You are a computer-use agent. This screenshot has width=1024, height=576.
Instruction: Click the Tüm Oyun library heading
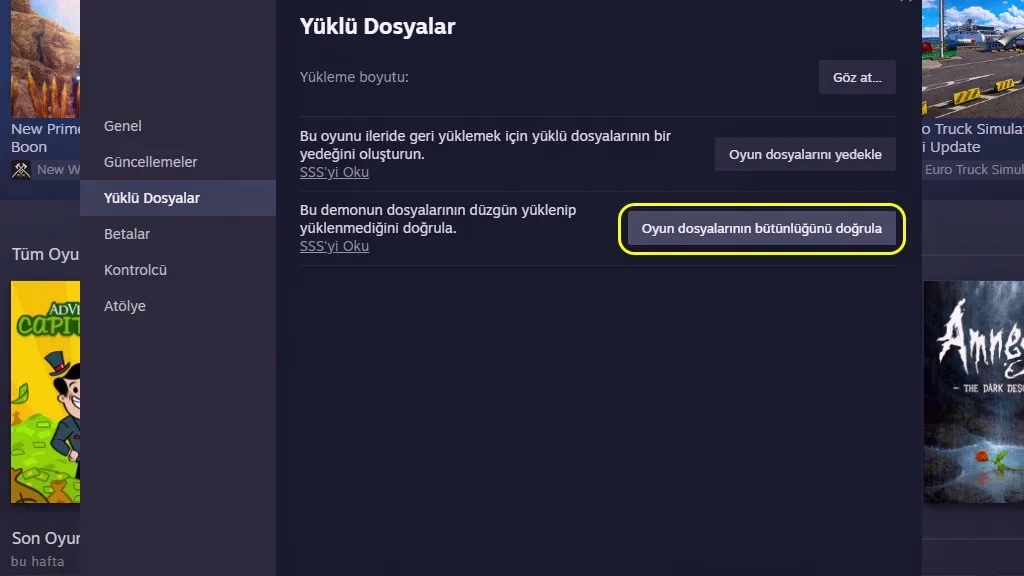pos(46,254)
